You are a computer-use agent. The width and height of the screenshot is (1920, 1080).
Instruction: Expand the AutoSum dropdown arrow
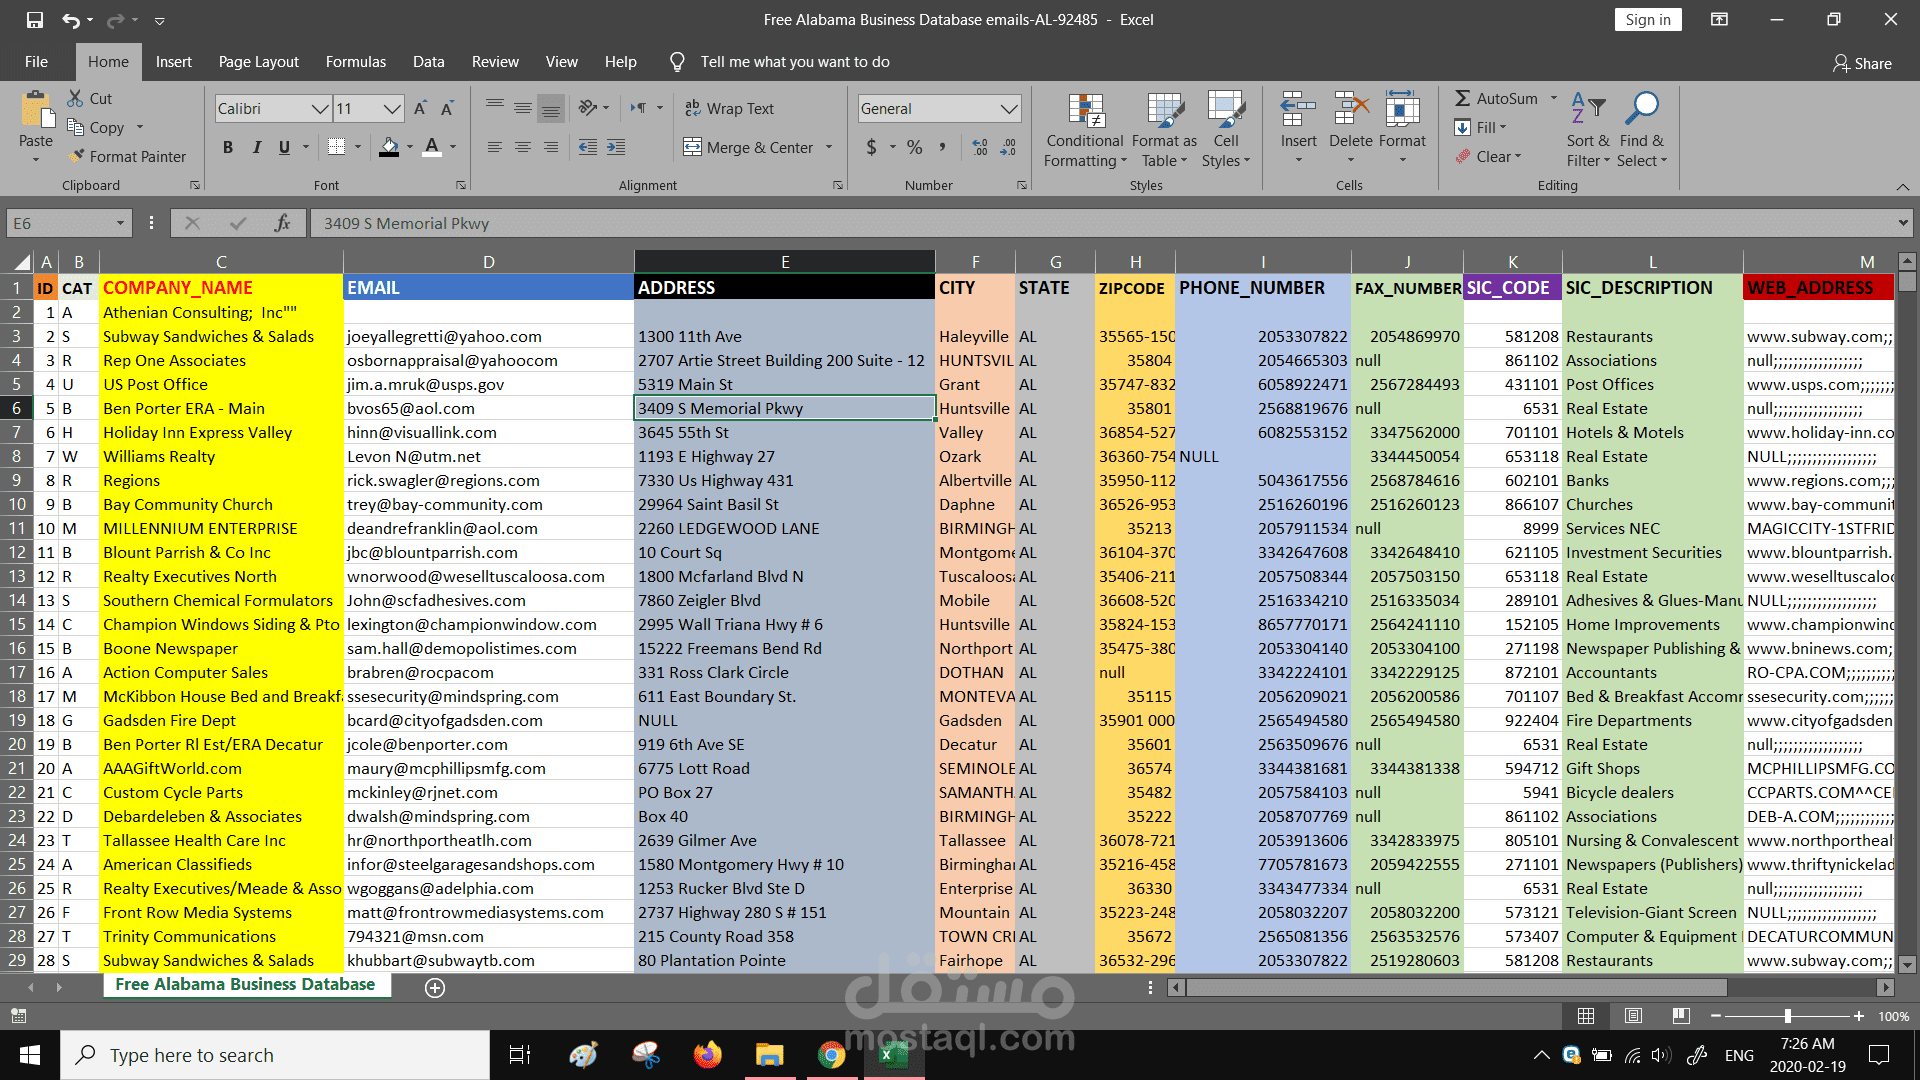1554,98
